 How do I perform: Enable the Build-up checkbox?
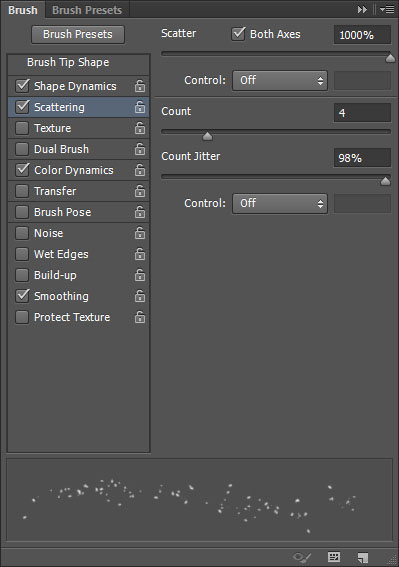click(x=22, y=275)
